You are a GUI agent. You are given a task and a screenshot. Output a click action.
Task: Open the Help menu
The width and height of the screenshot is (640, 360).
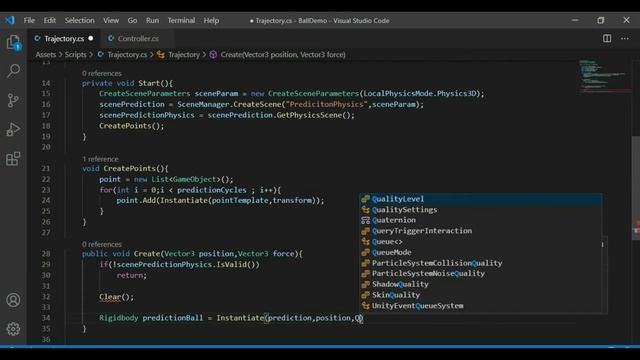[211, 20]
